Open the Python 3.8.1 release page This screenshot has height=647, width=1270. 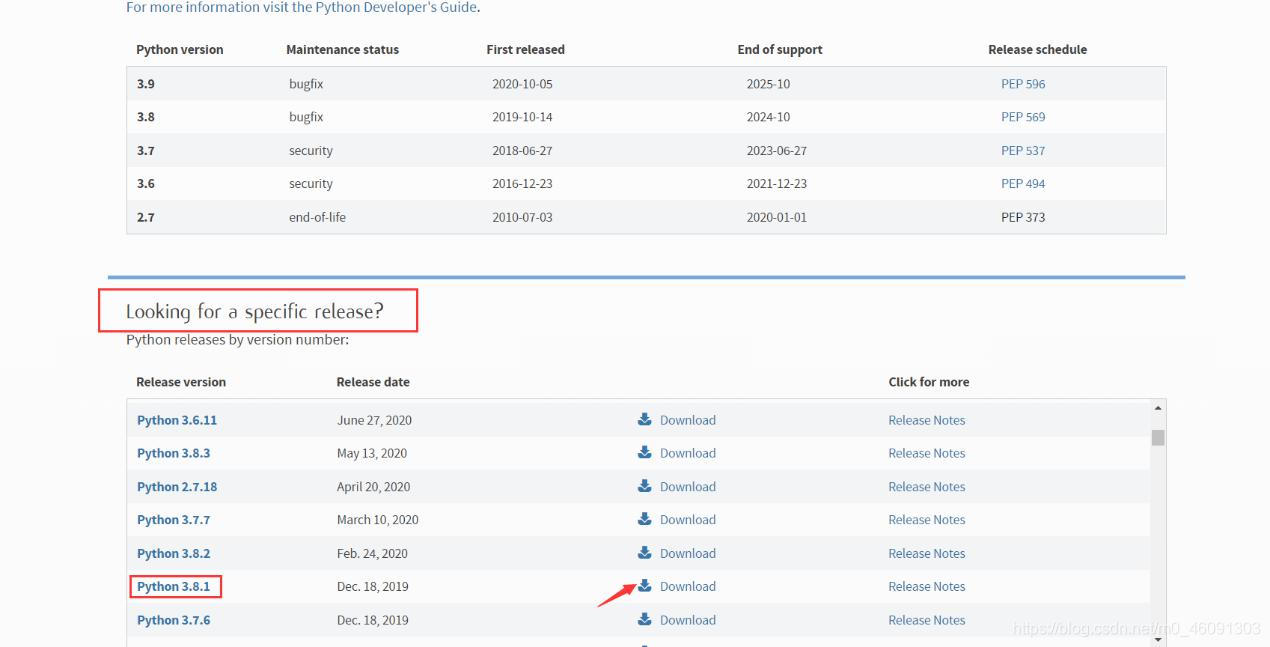pos(174,586)
